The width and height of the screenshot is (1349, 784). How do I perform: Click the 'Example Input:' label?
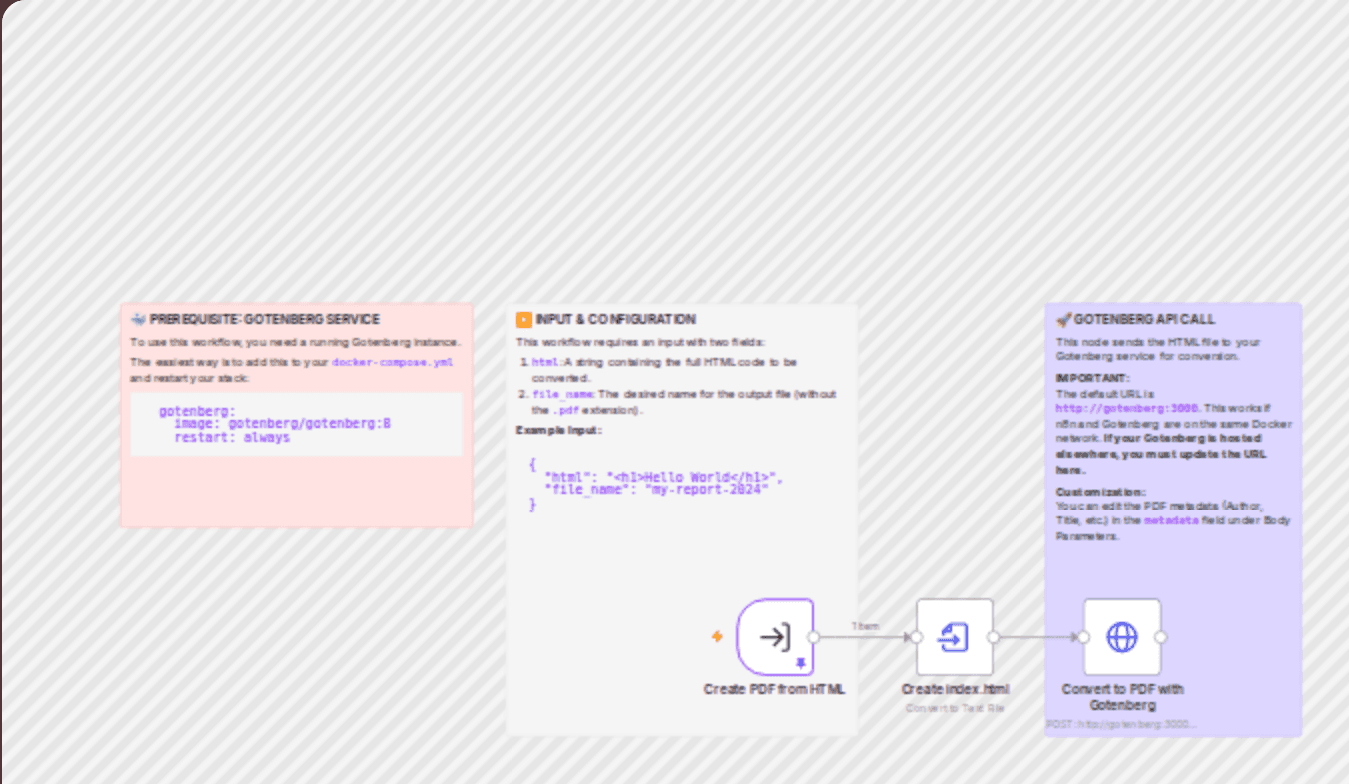point(558,430)
